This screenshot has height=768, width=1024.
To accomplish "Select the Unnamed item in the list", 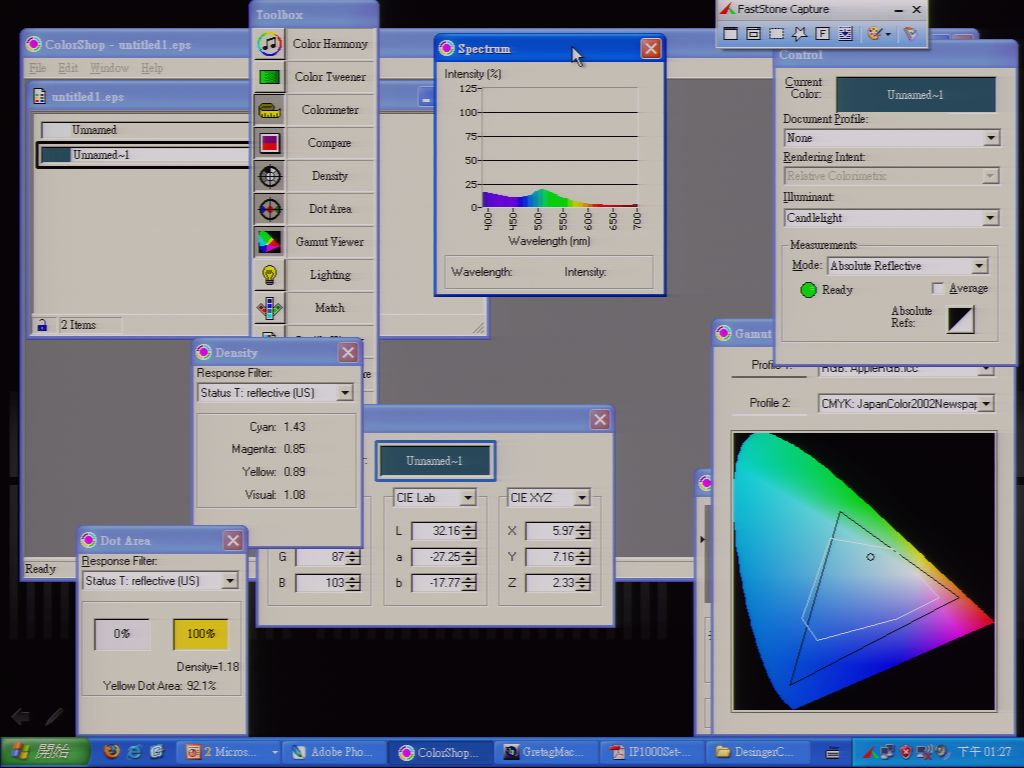I will 144,130.
